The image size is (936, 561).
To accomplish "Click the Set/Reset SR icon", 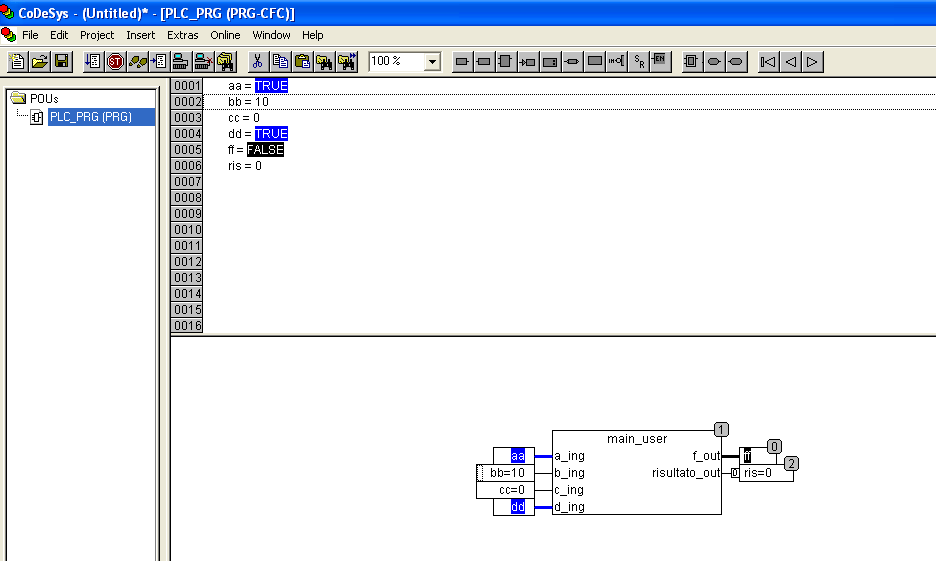I will [x=639, y=62].
